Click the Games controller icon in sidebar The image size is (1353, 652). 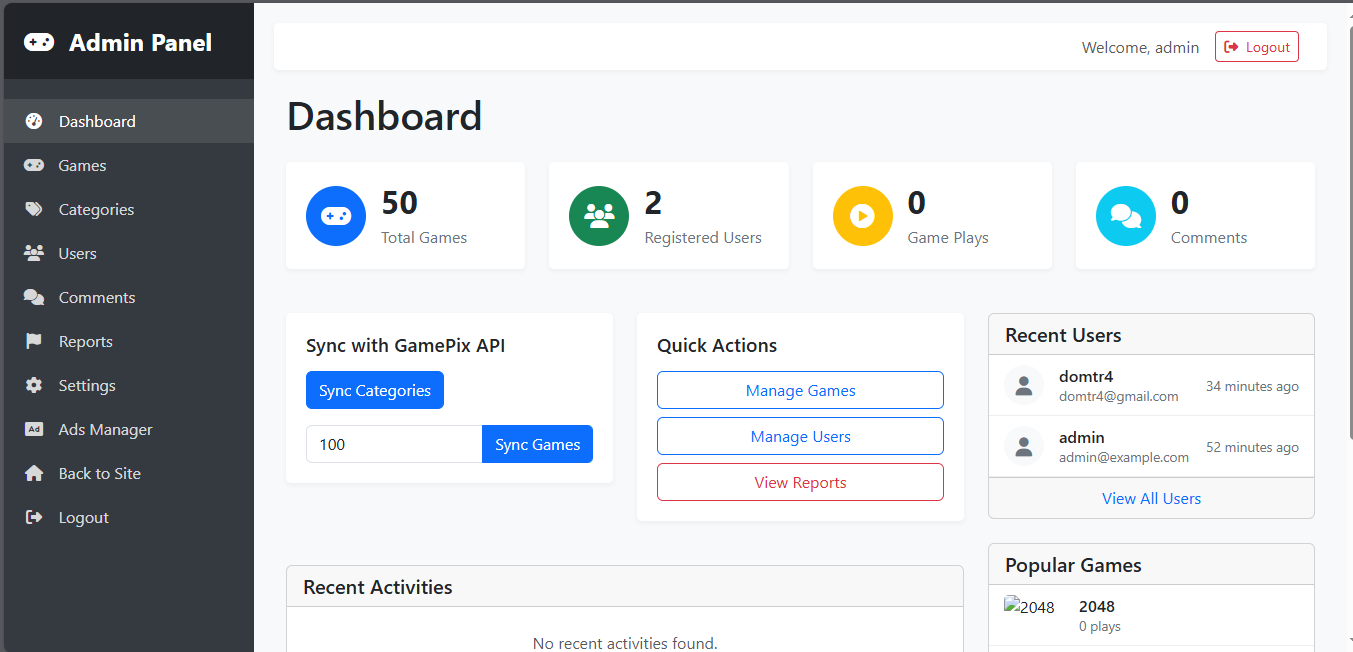pyautogui.click(x=34, y=165)
